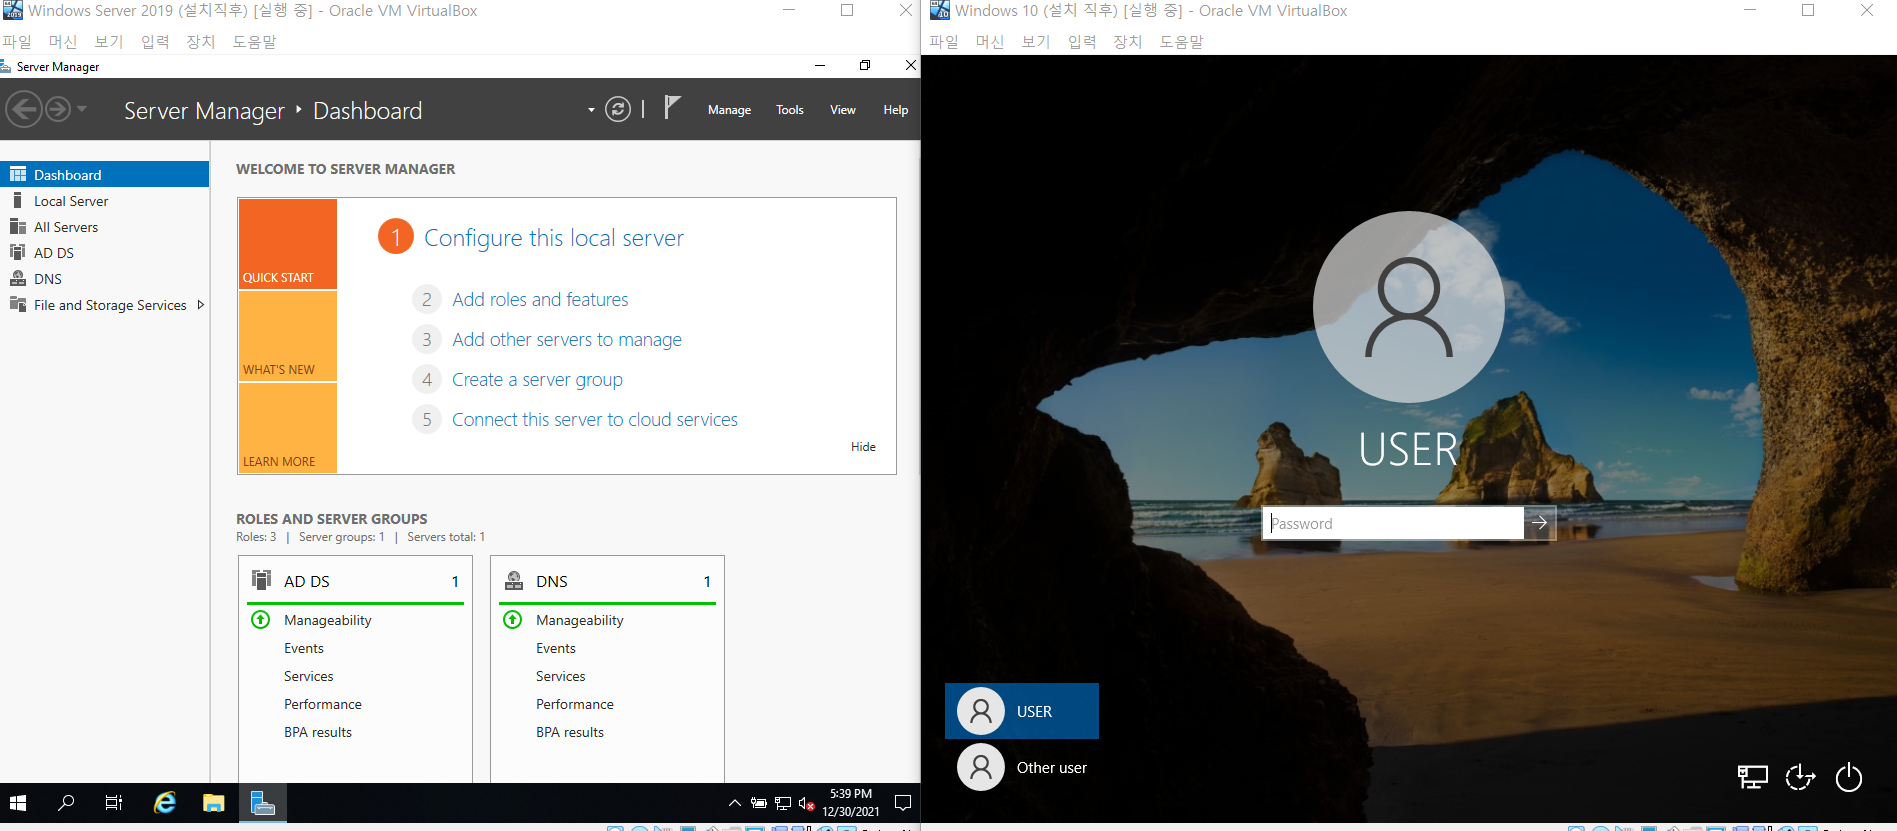The height and width of the screenshot is (831, 1897).
Task: Click the AD DS role tile icon
Action: pos(262,580)
